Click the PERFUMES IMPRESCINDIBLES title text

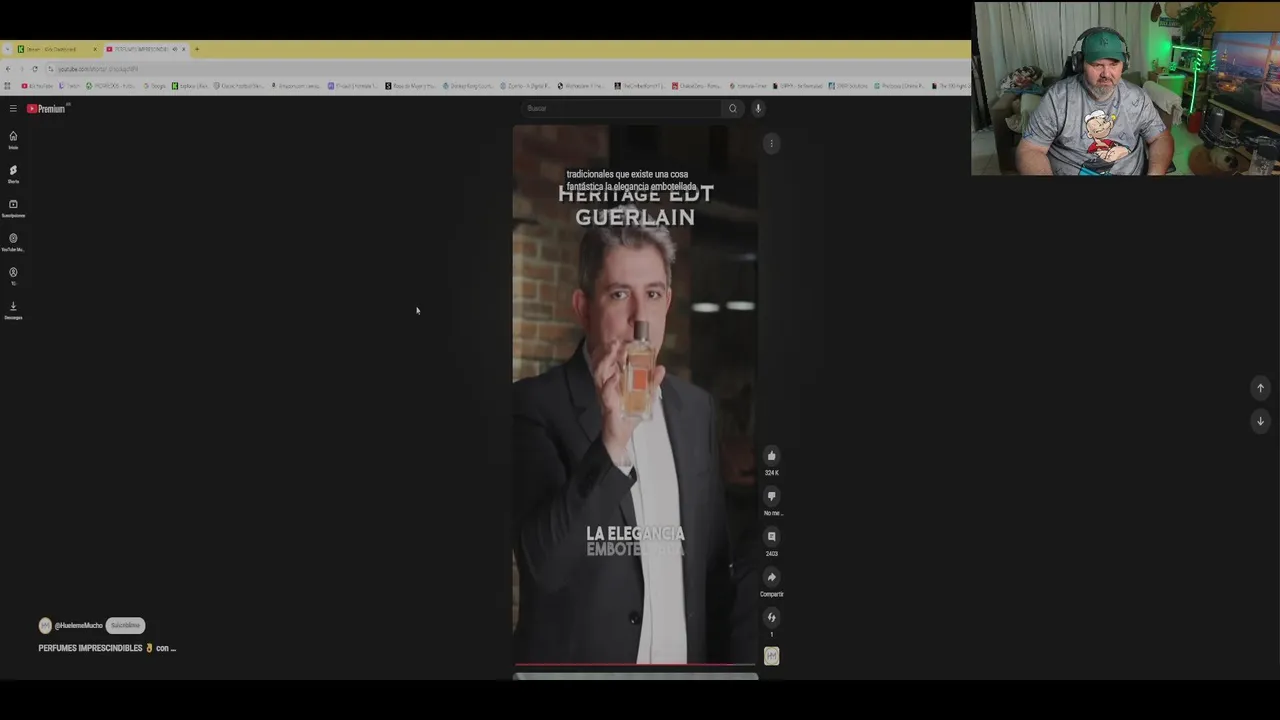(x=107, y=648)
